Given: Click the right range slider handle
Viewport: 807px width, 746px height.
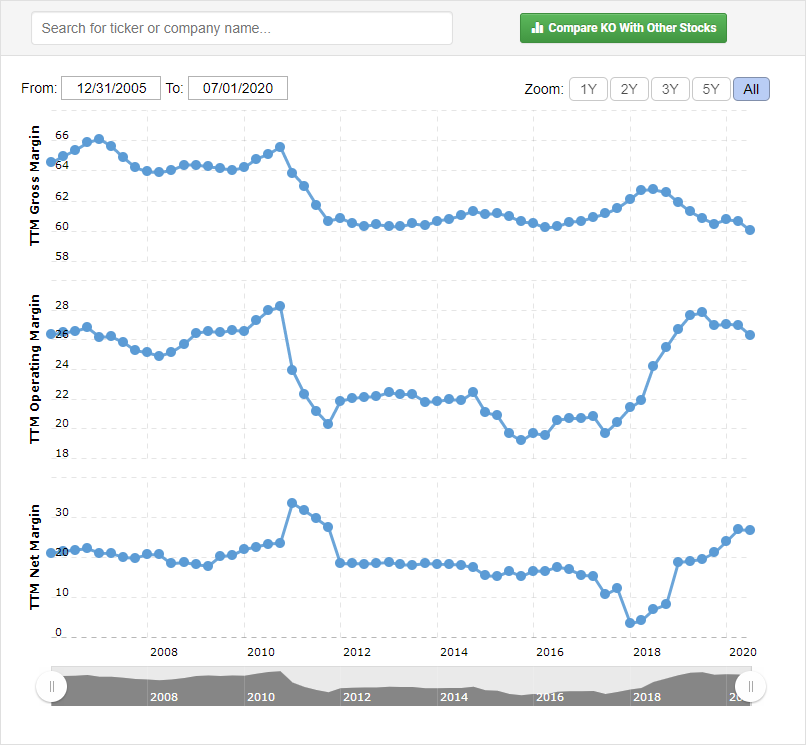Looking at the screenshot, I should pyautogui.click(x=750, y=687).
